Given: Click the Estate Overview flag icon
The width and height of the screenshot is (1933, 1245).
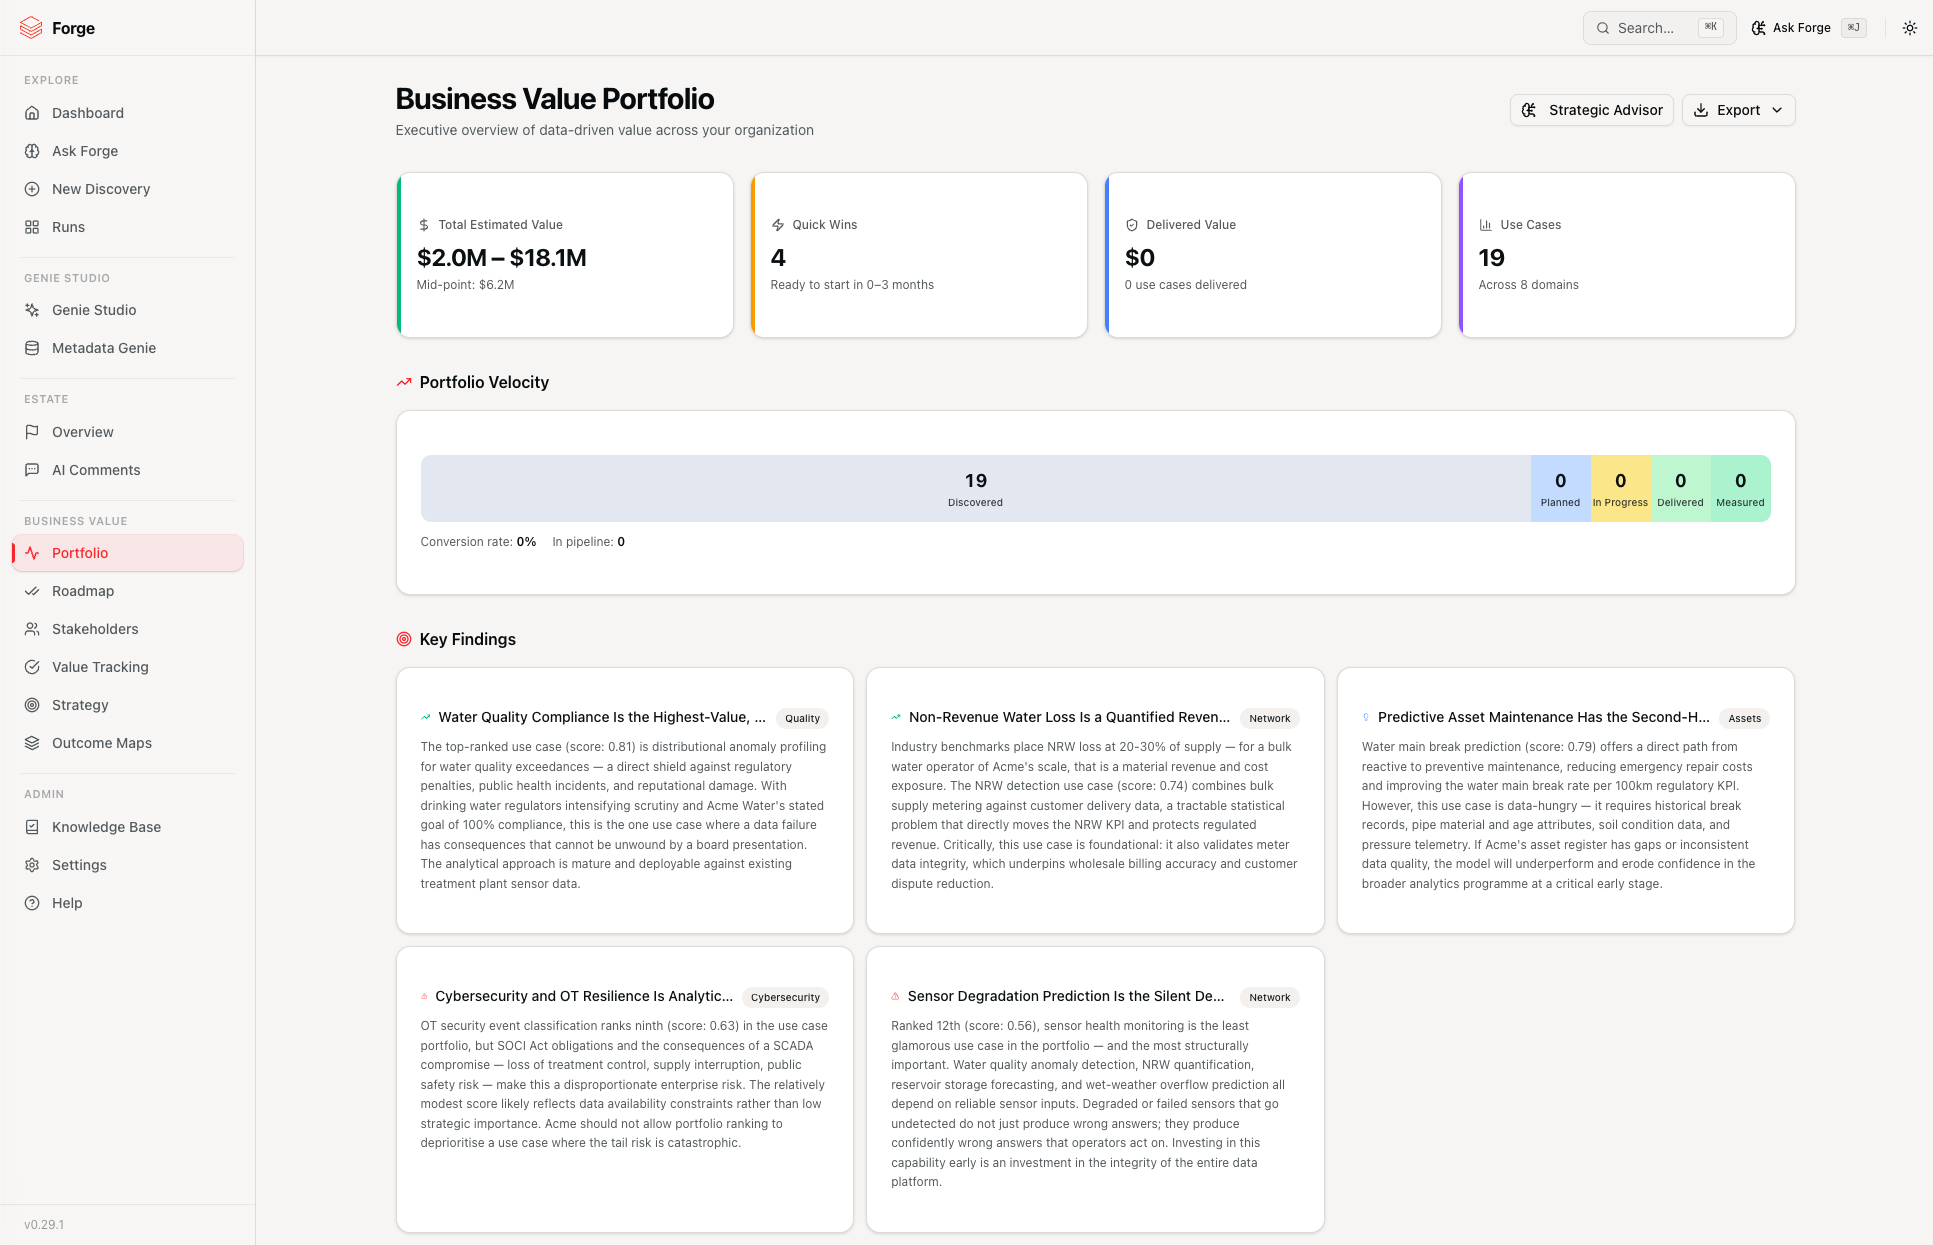Looking at the screenshot, I should 32,432.
